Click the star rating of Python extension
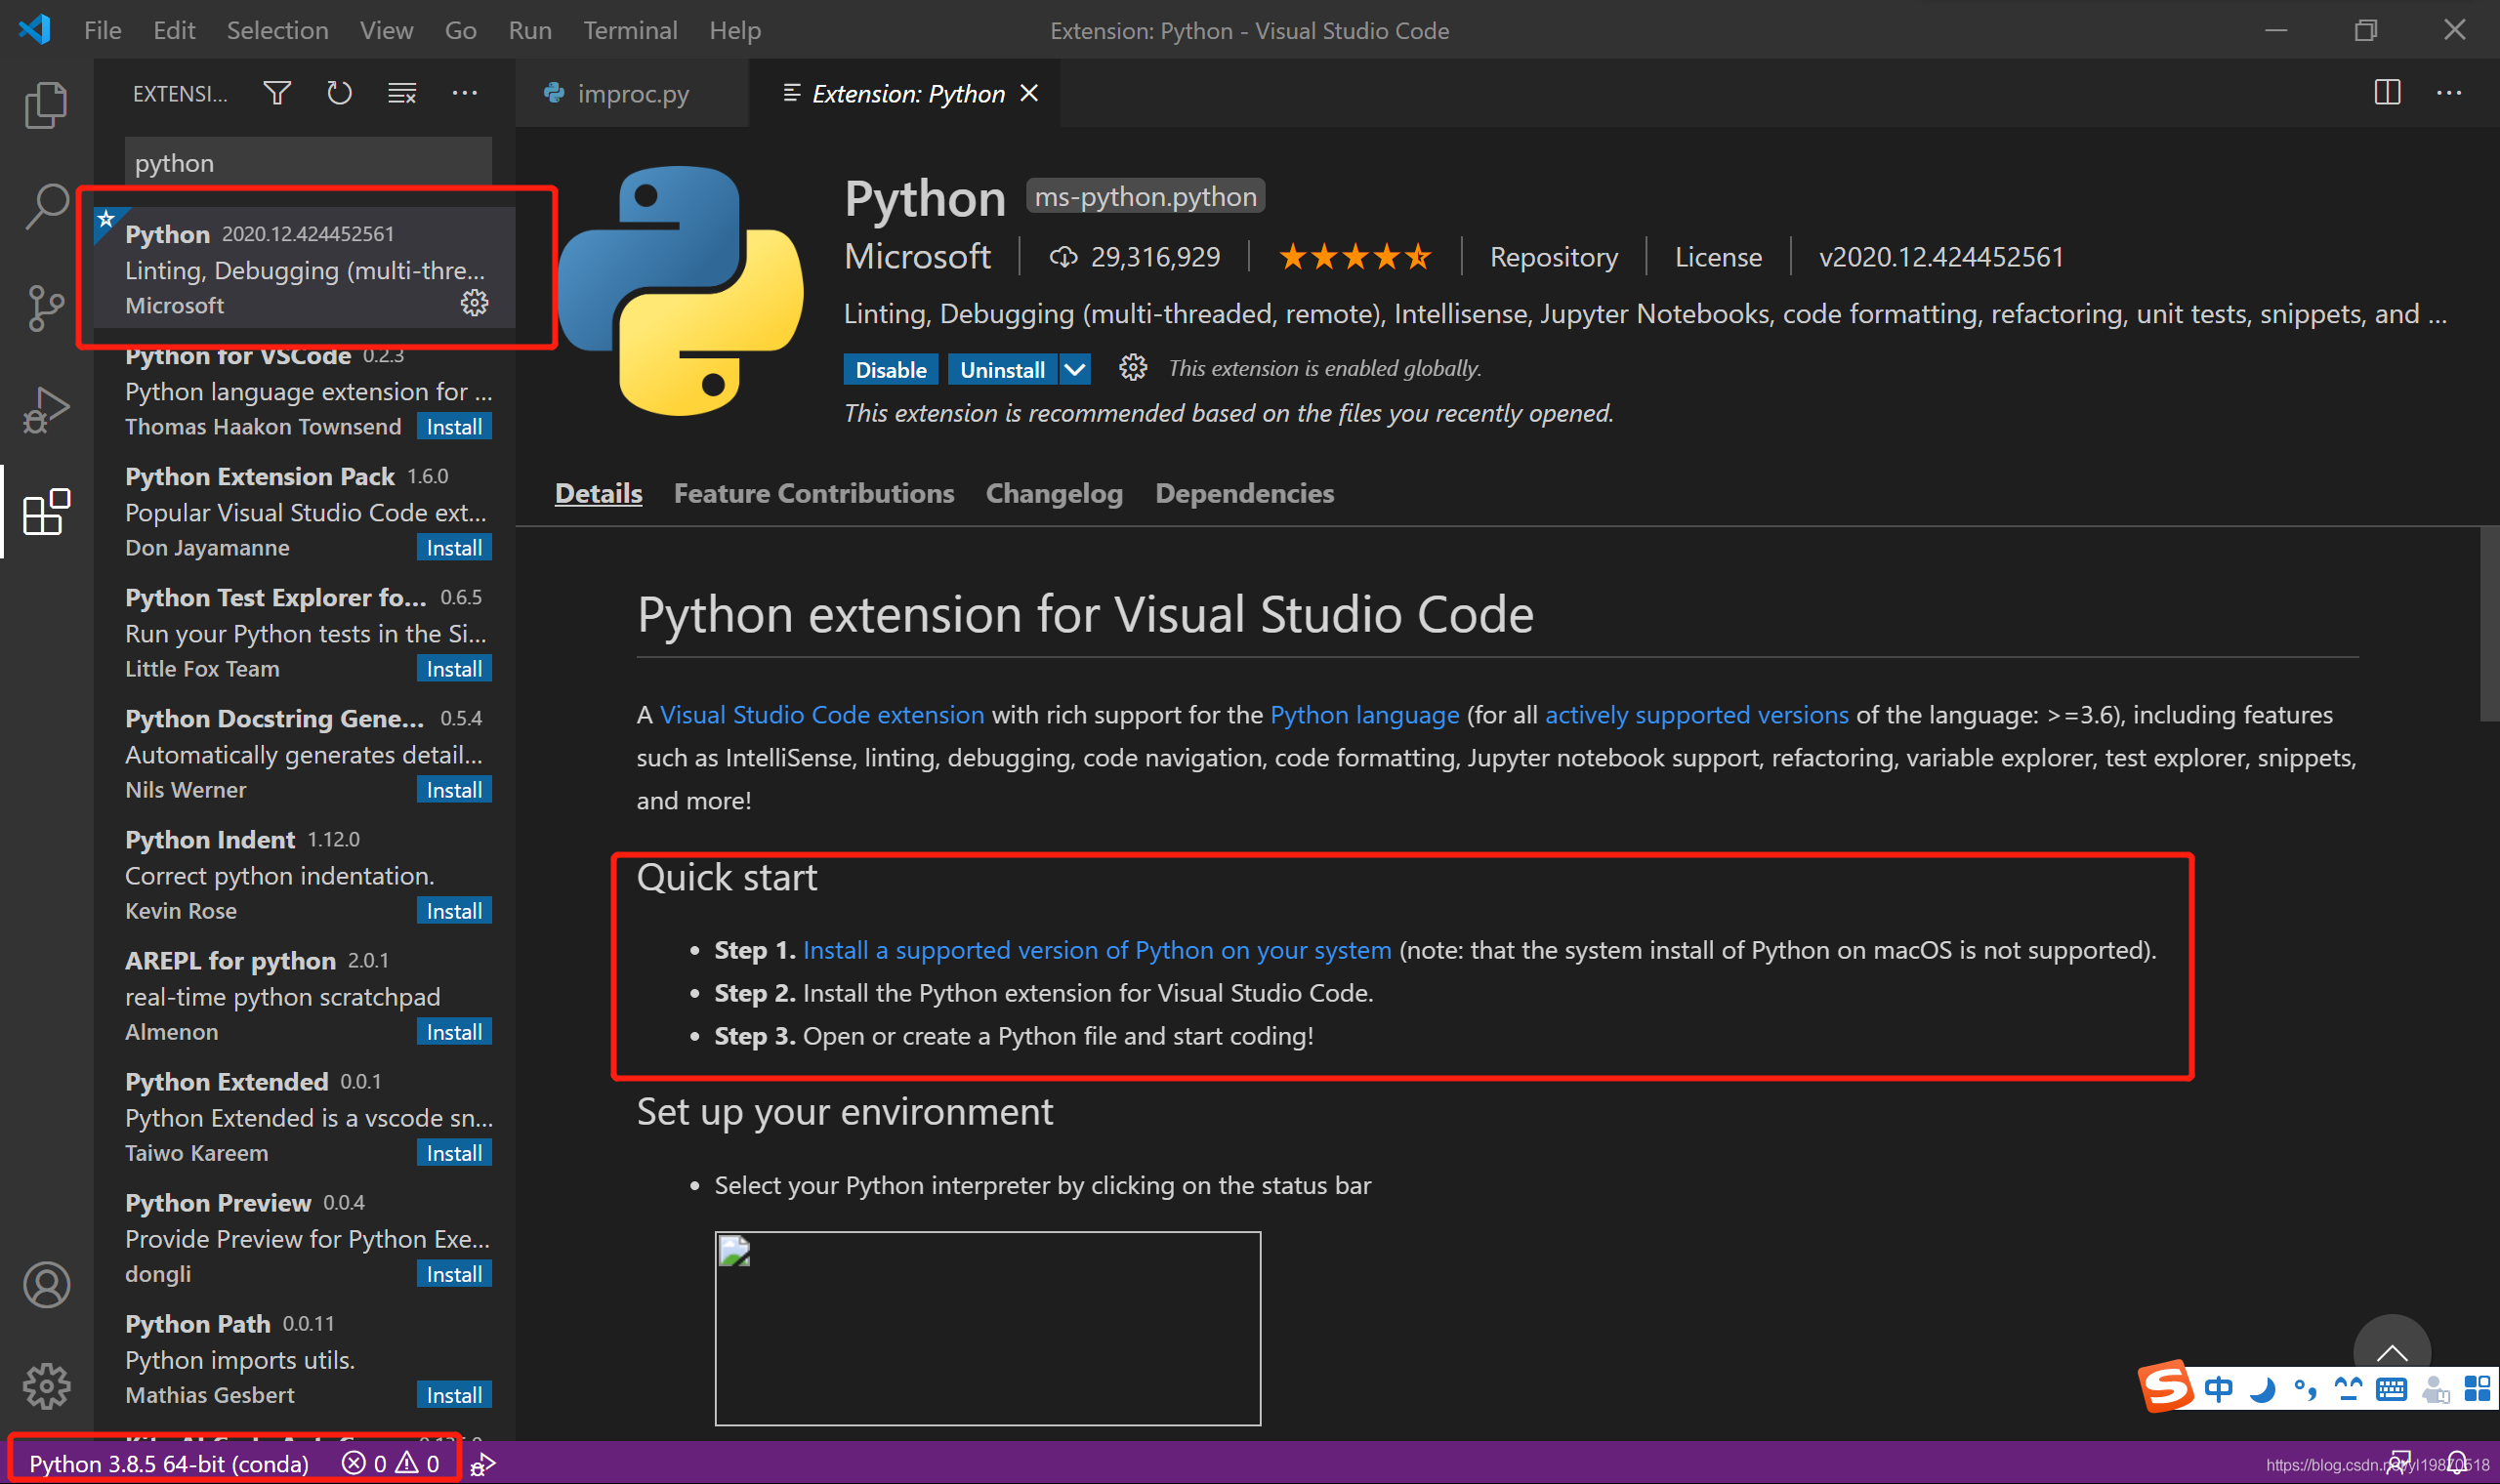Image resolution: width=2500 pixels, height=1484 pixels. [x=1355, y=257]
